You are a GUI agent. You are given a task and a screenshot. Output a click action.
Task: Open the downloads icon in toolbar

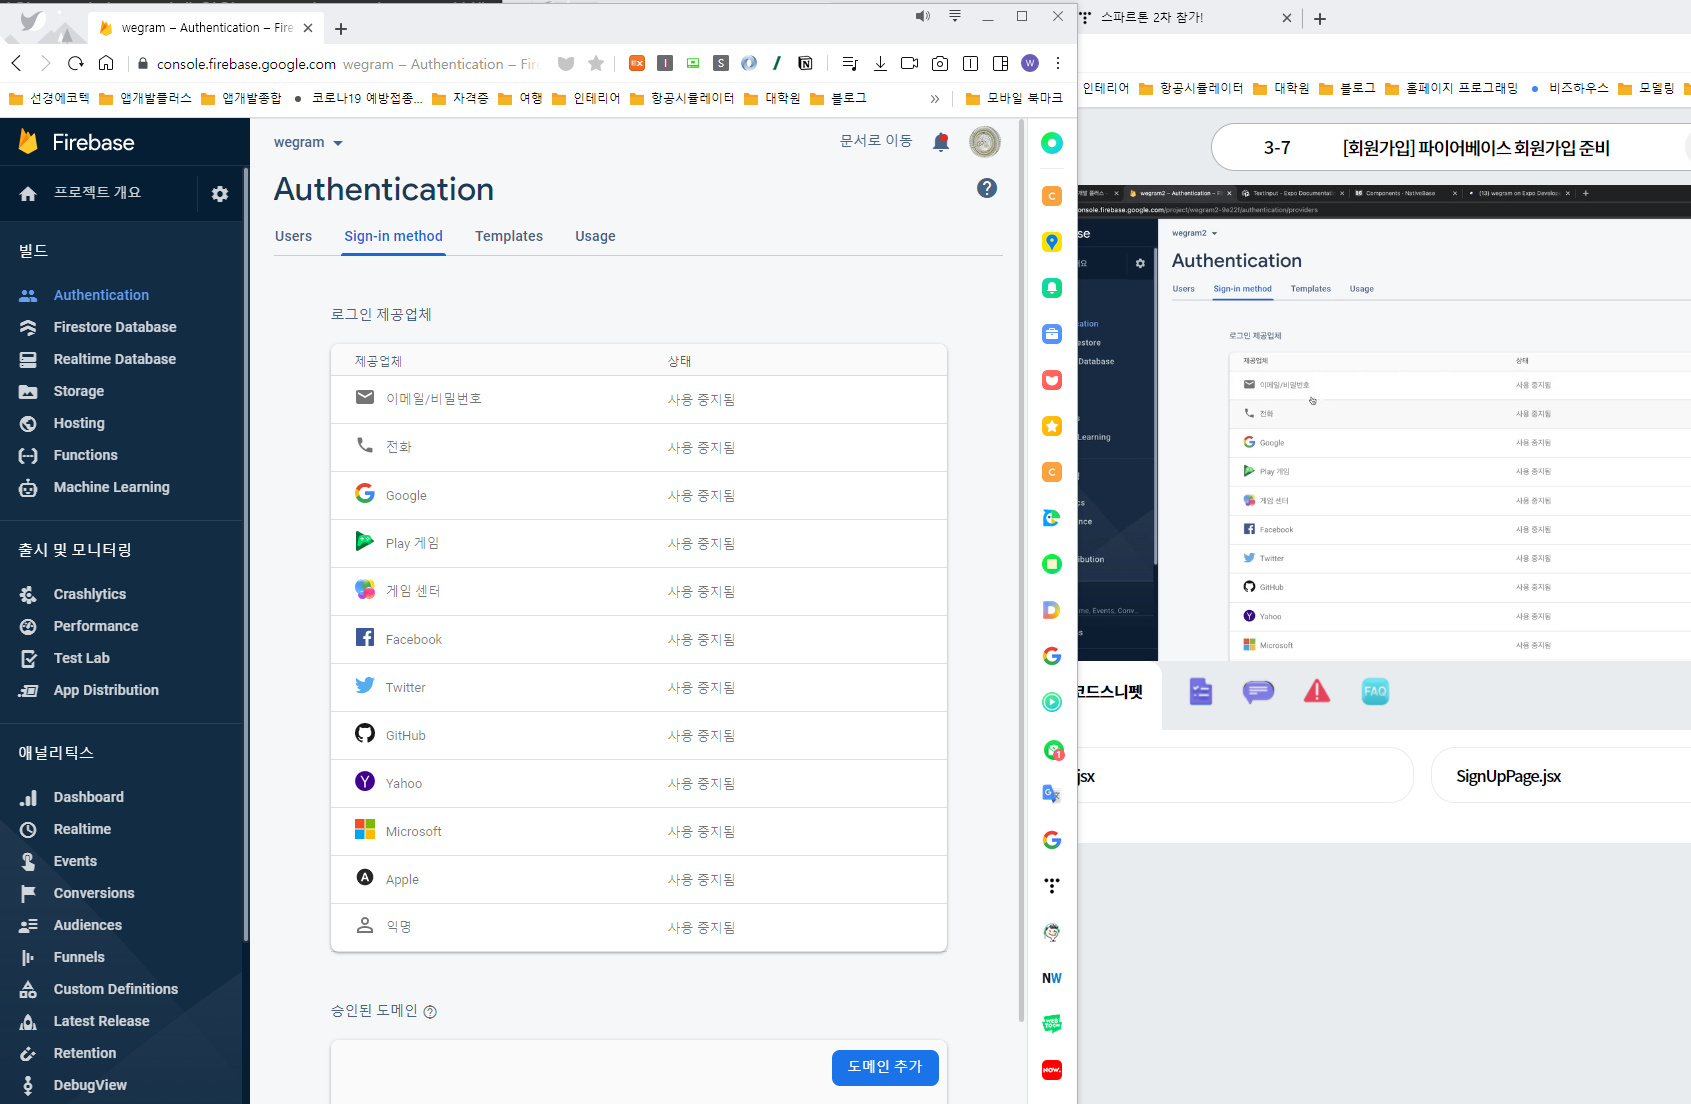pyautogui.click(x=880, y=63)
